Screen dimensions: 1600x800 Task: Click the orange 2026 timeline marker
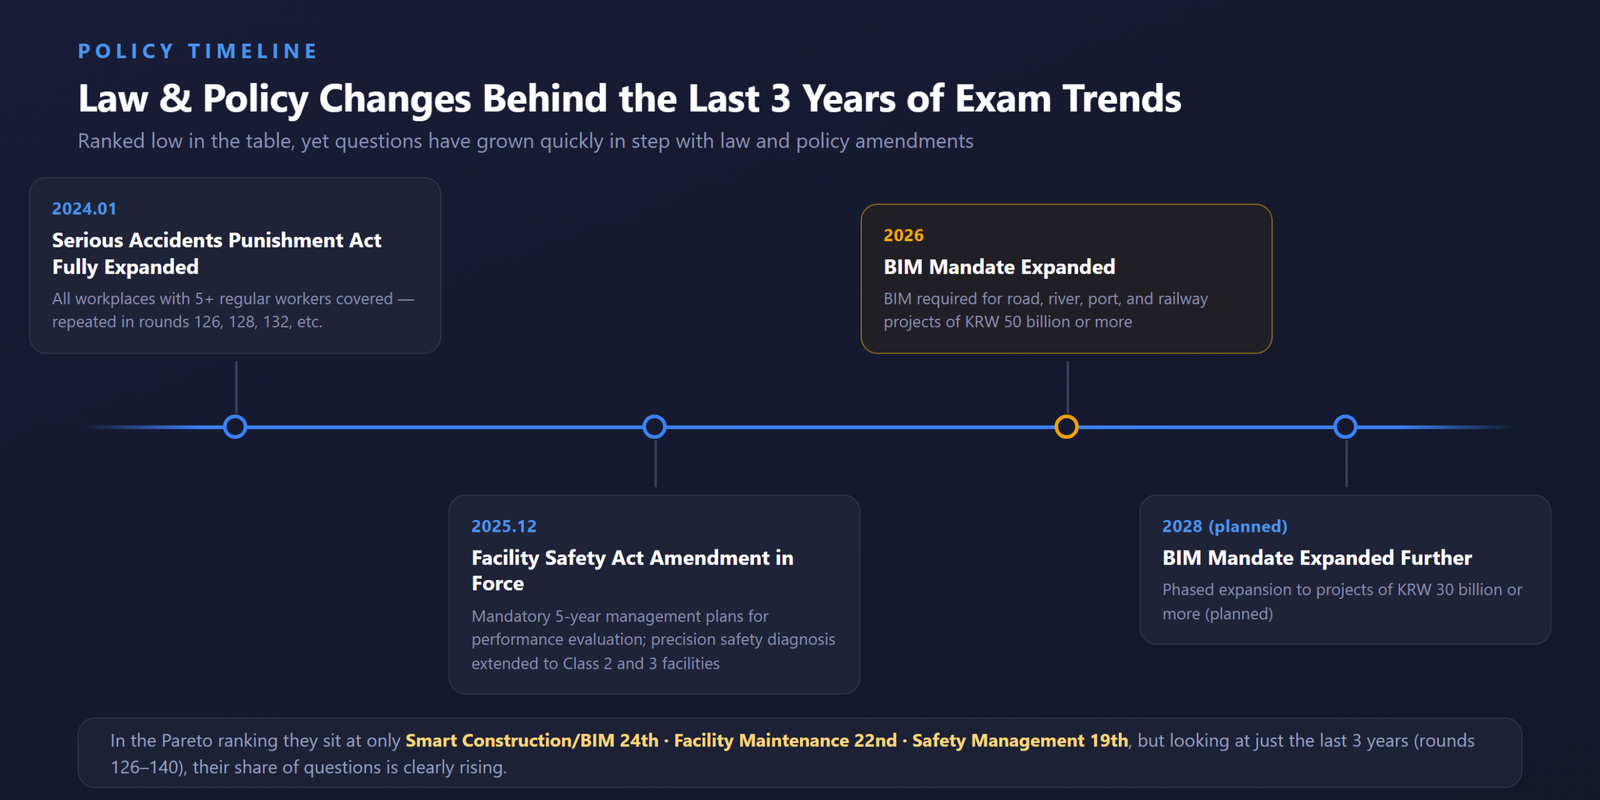point(1067,427)
